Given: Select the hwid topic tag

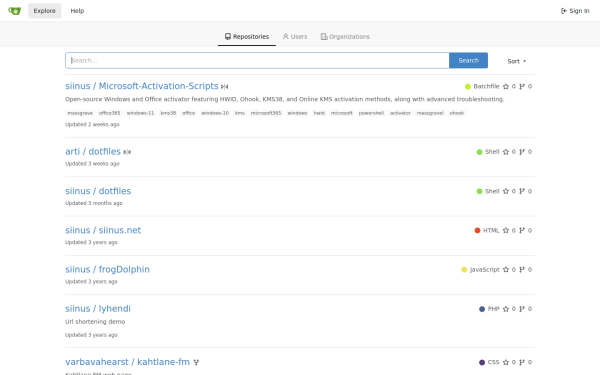Looking at the screenshot, I should pos(319,113).
